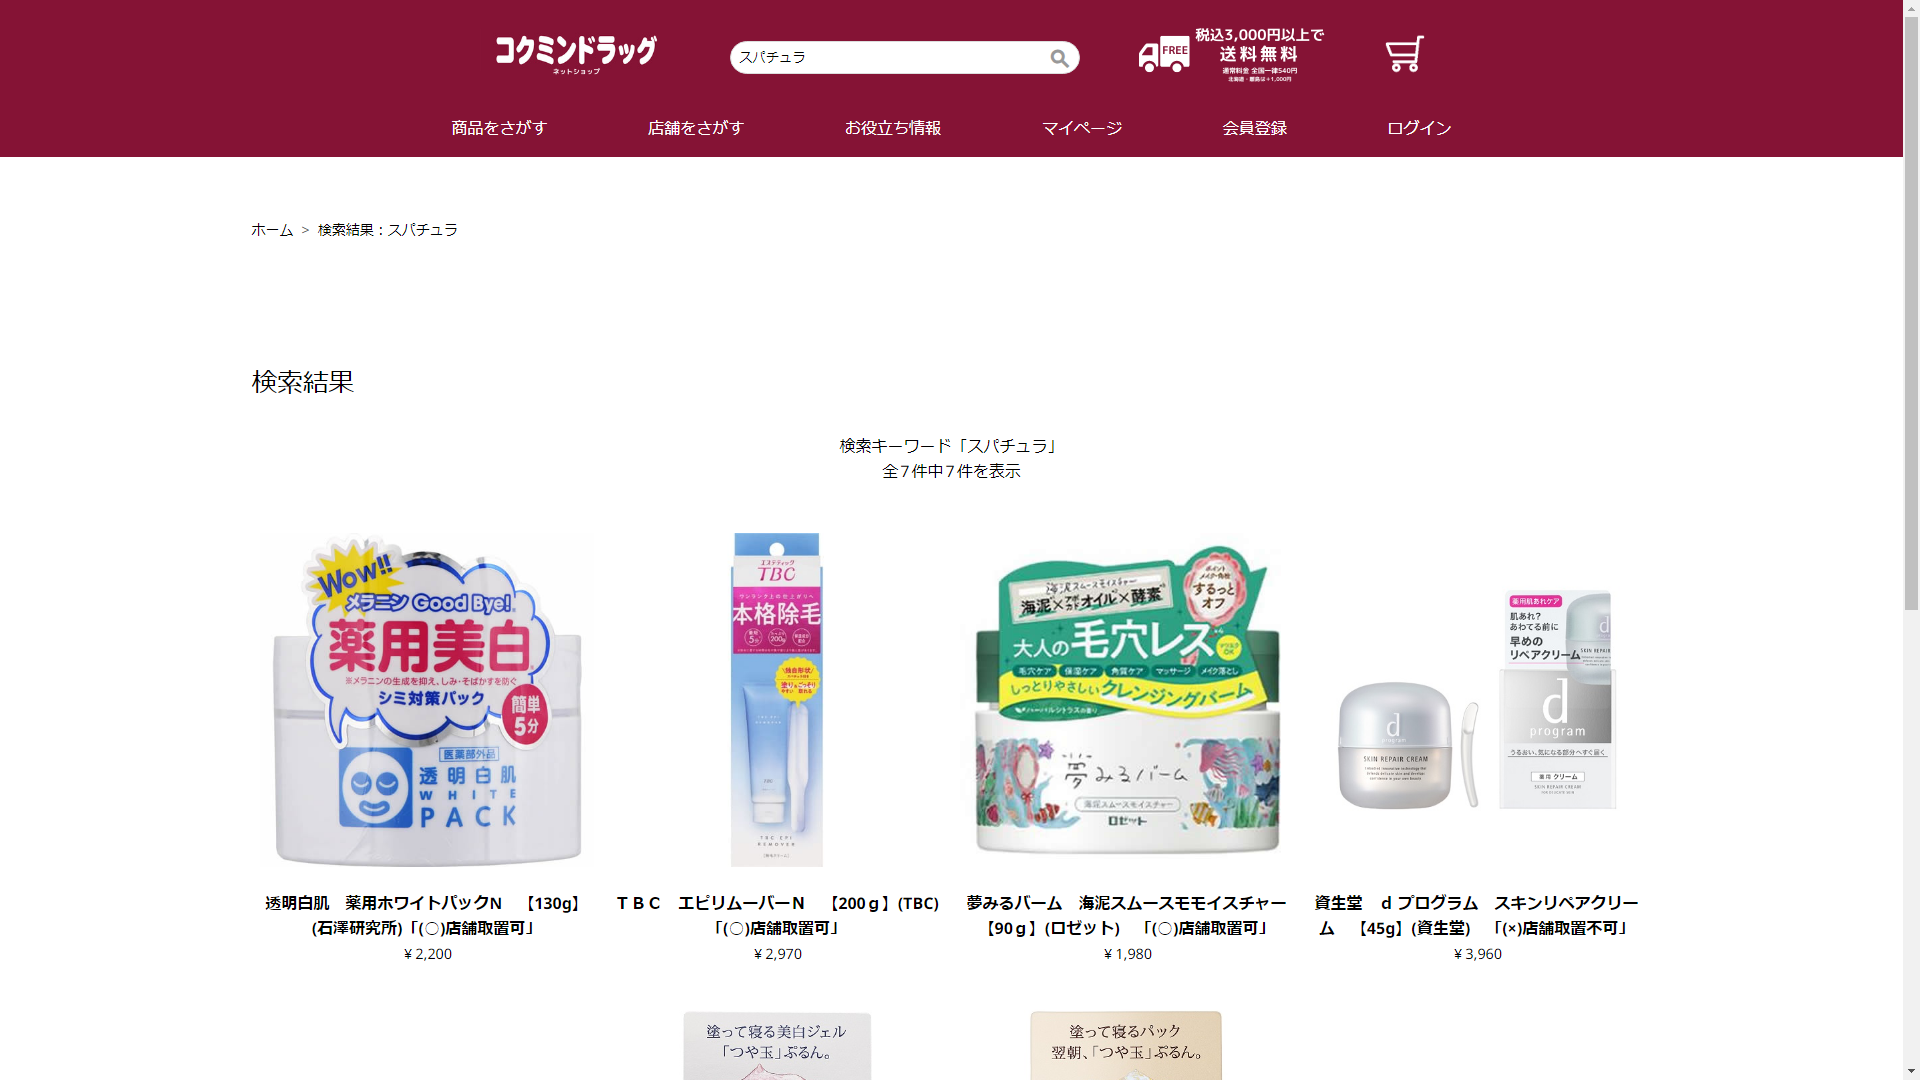Screen dimensions: 1920x1080
Task: Open the 店舗をさがす menu item
Action: tap(696, 128)
